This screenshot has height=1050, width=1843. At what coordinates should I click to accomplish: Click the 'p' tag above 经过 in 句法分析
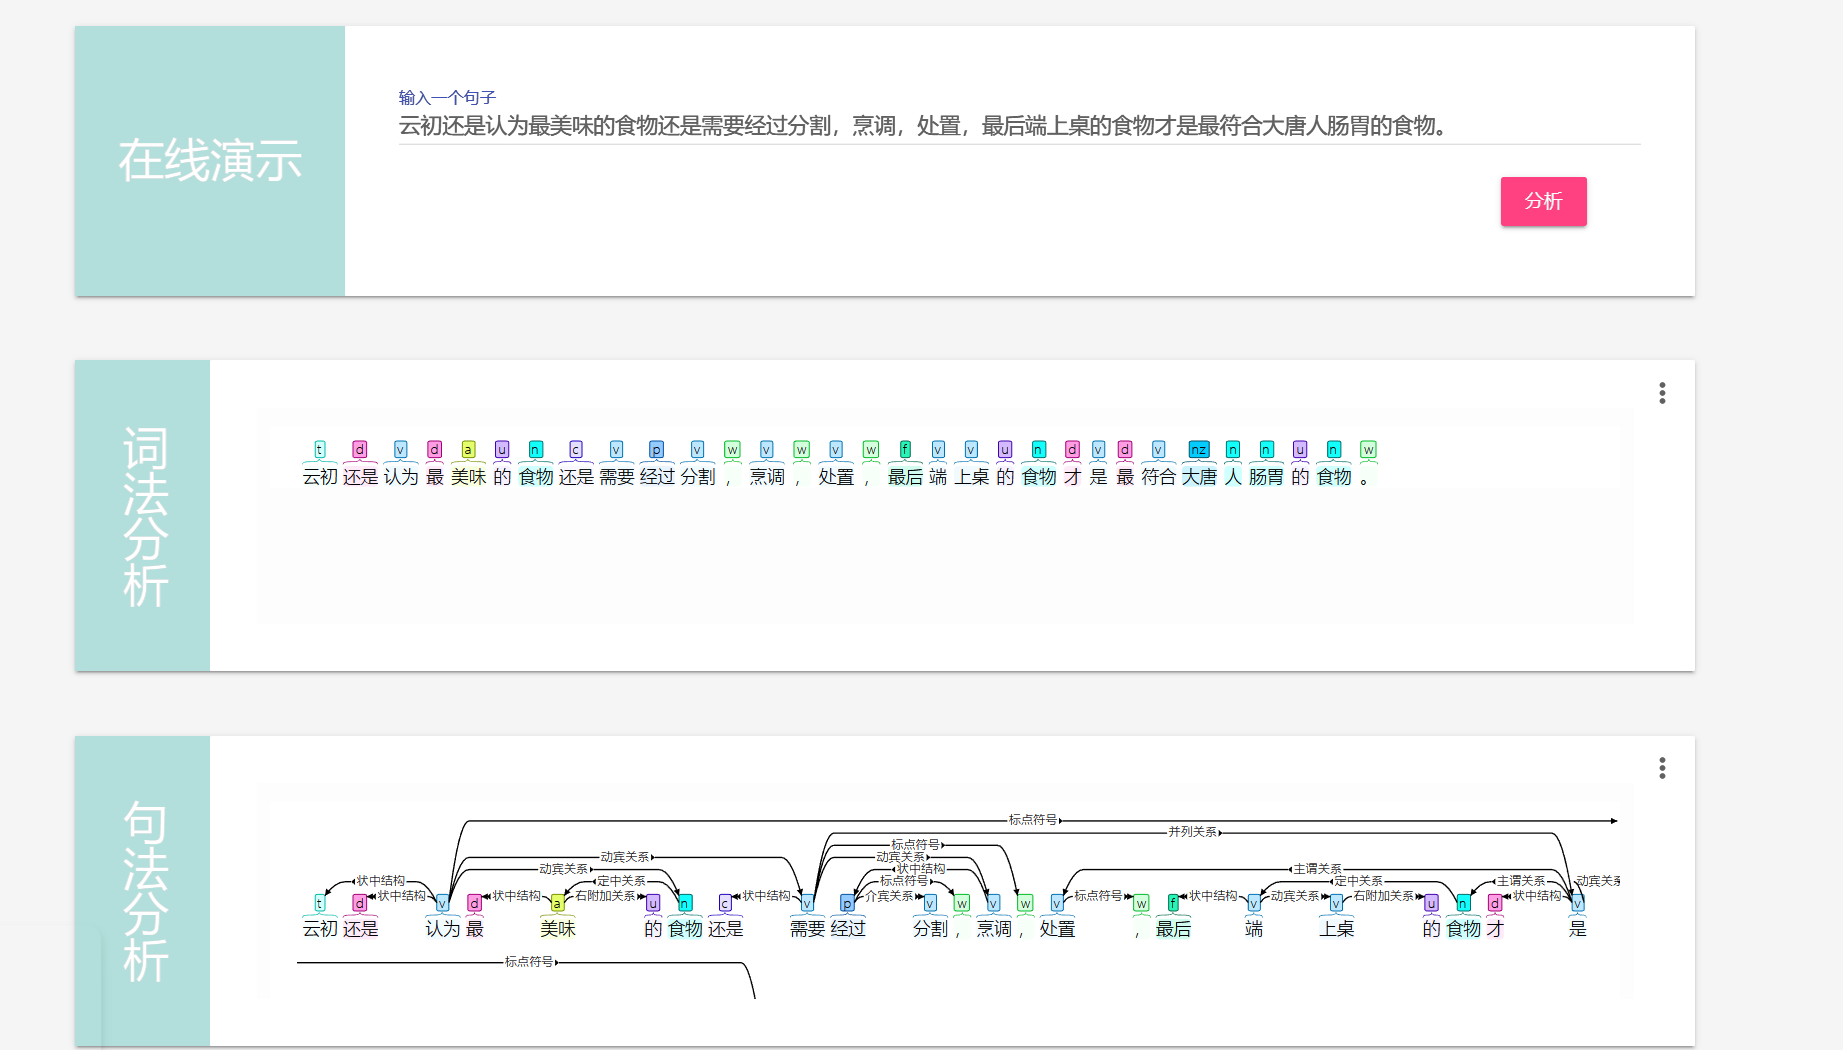(x=847, y=903)
